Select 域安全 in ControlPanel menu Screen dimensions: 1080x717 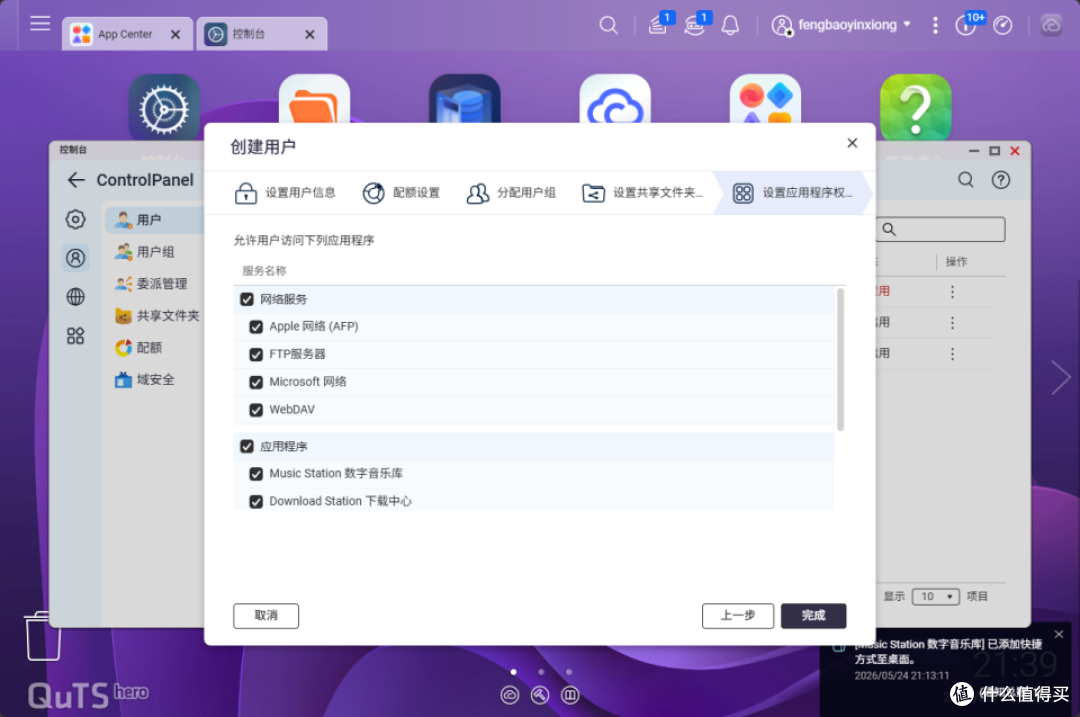(x=155, y=379)
